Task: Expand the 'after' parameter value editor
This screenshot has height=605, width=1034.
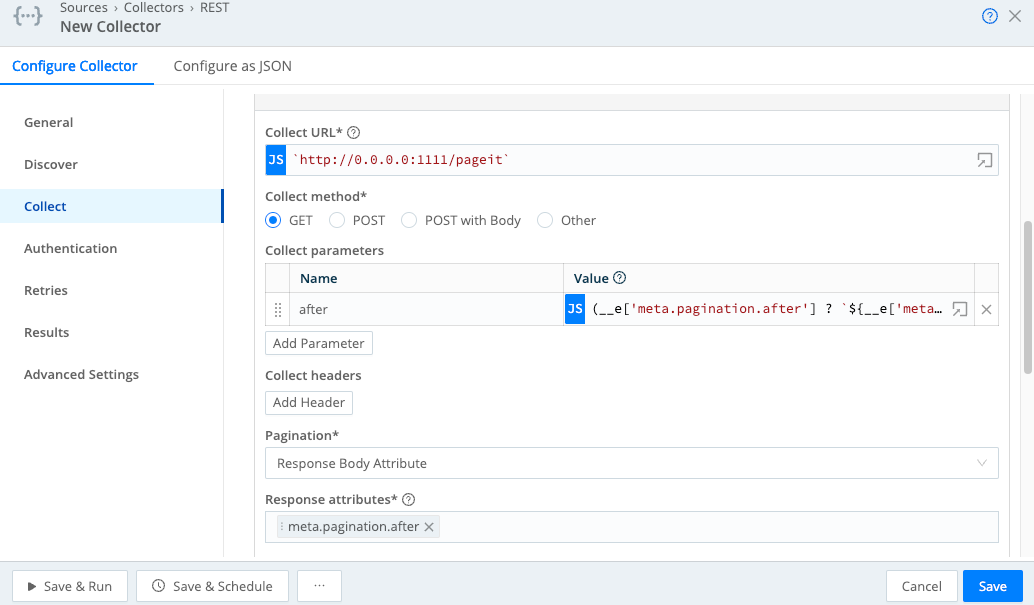Action: (x=960, y=310)
